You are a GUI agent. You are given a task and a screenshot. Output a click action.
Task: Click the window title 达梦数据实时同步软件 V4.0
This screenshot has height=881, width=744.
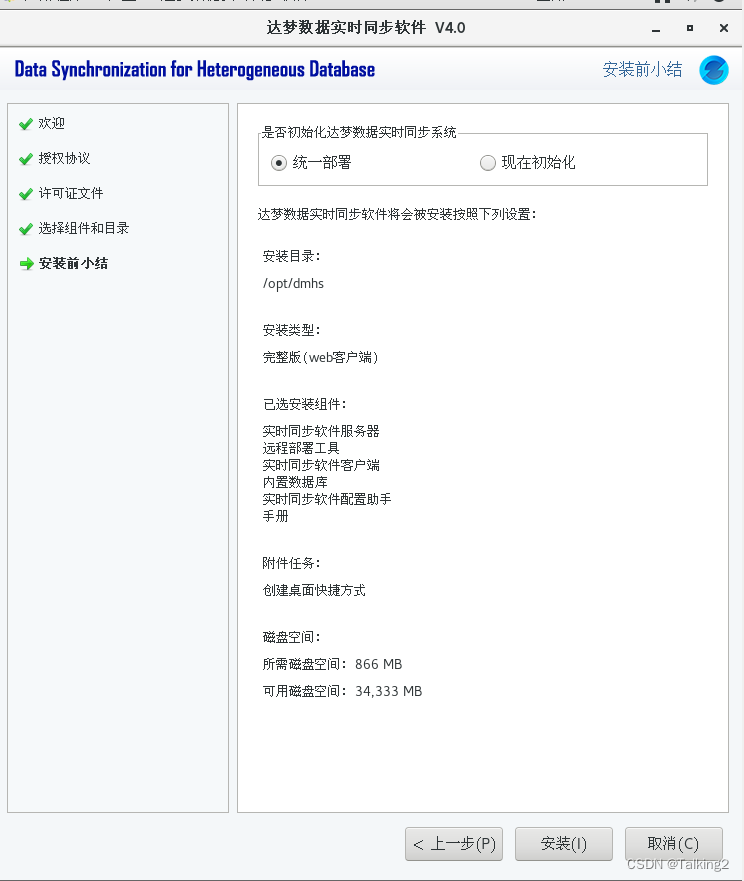pyautogui.click(x=366, y=28)
